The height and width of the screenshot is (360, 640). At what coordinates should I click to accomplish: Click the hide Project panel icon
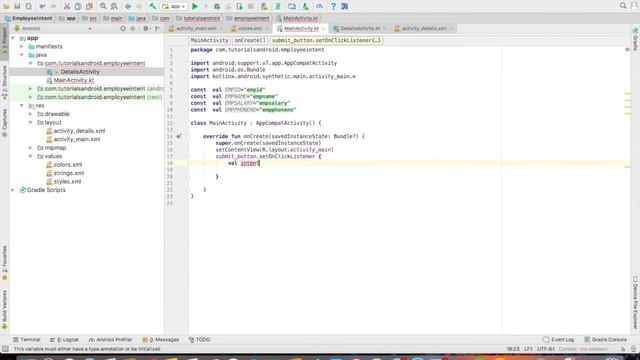158,29
